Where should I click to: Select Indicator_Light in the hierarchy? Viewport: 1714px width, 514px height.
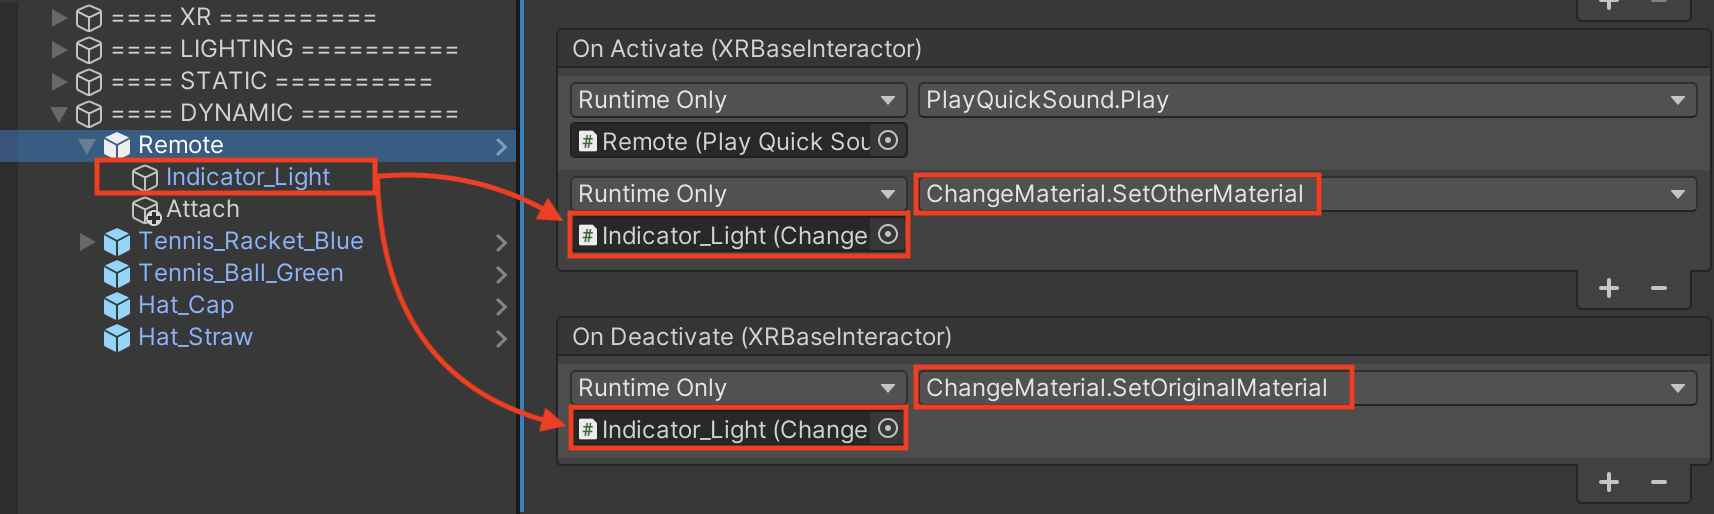247,177
